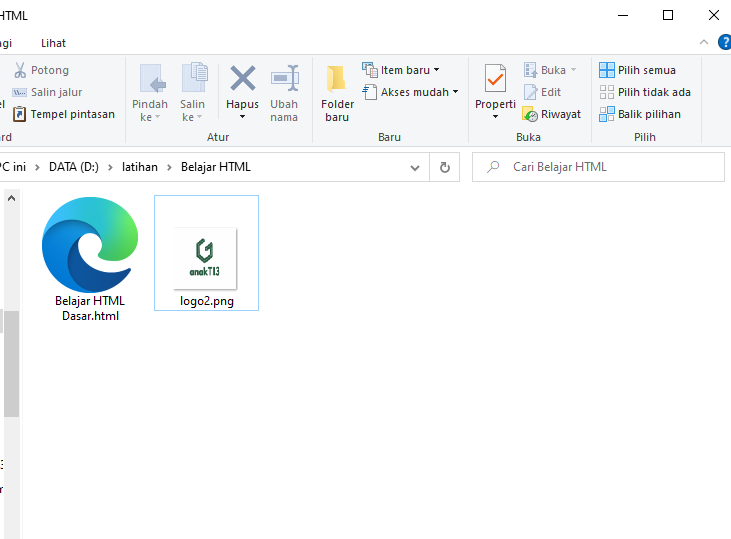731x539 pixels.
Task: Click the navigation pane scrollbar thumb
Action: pos(12,364)
